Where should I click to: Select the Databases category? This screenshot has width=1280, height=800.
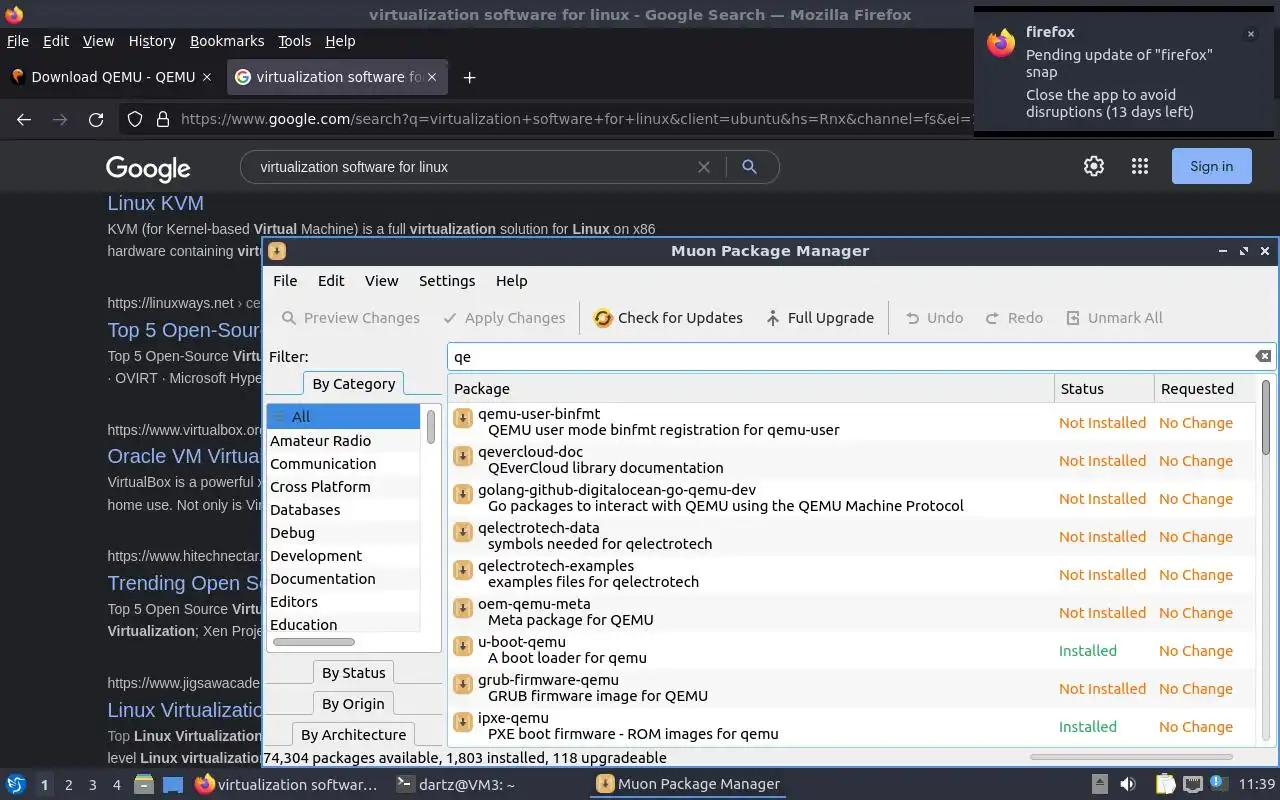point(343,510)
